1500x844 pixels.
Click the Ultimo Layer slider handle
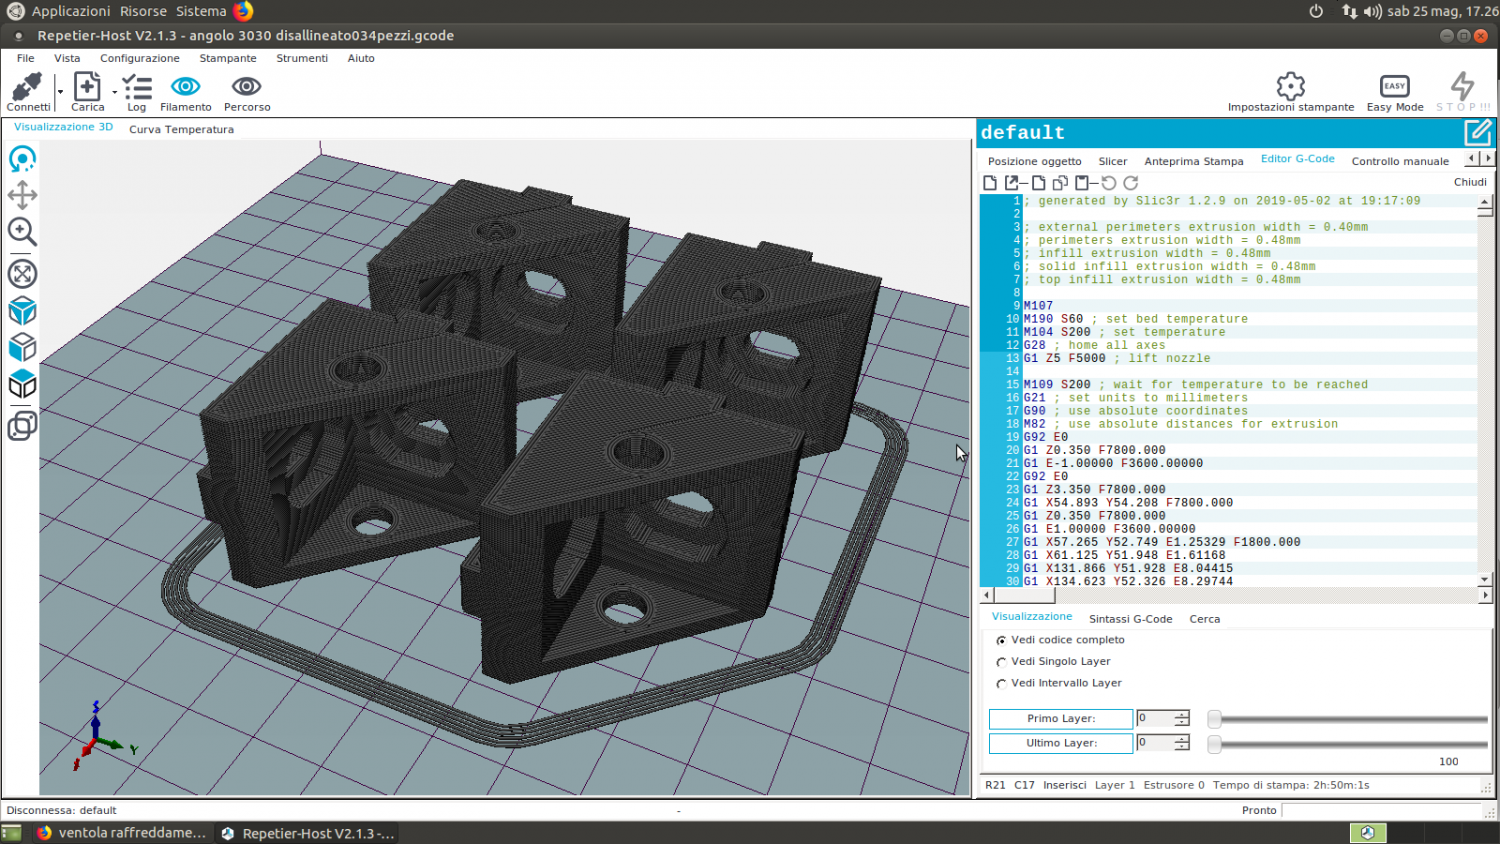point(1214,744)
